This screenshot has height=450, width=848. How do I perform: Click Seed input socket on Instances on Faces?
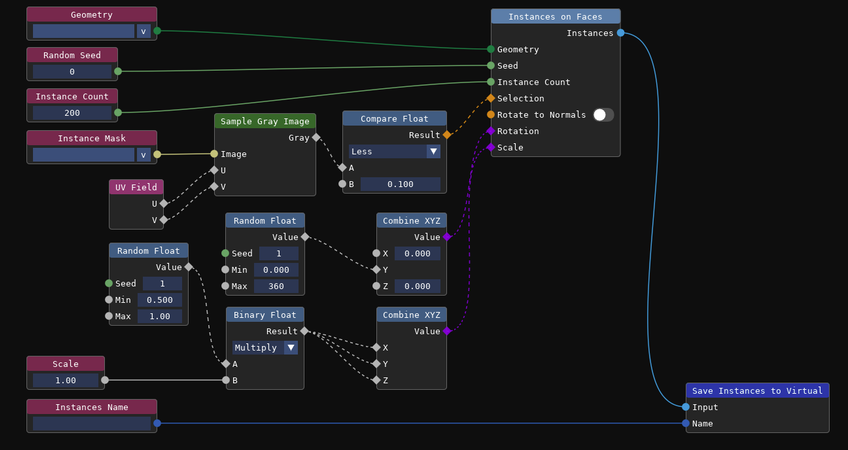pos(491,65)
